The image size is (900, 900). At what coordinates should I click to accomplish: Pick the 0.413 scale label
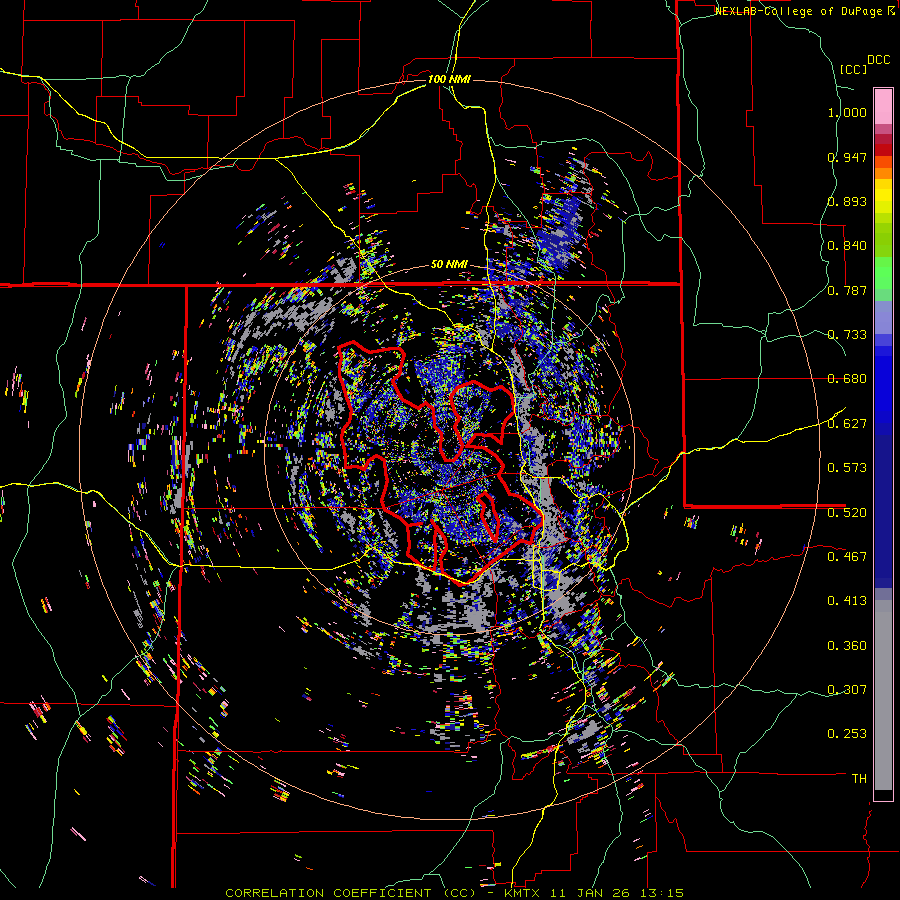pyautogui.click(x=847, y=601)
